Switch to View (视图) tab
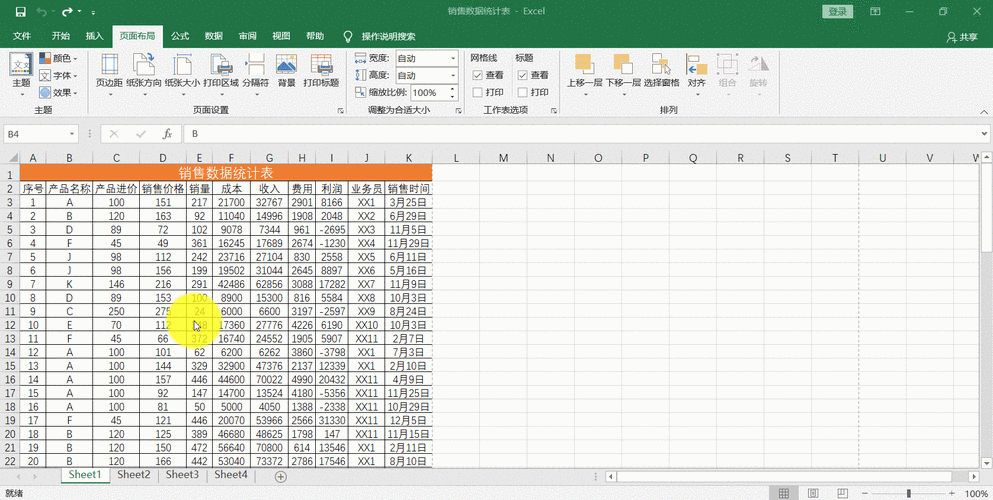Image resolution: width=993 pixels, height=500 pixels. point(281,36)
